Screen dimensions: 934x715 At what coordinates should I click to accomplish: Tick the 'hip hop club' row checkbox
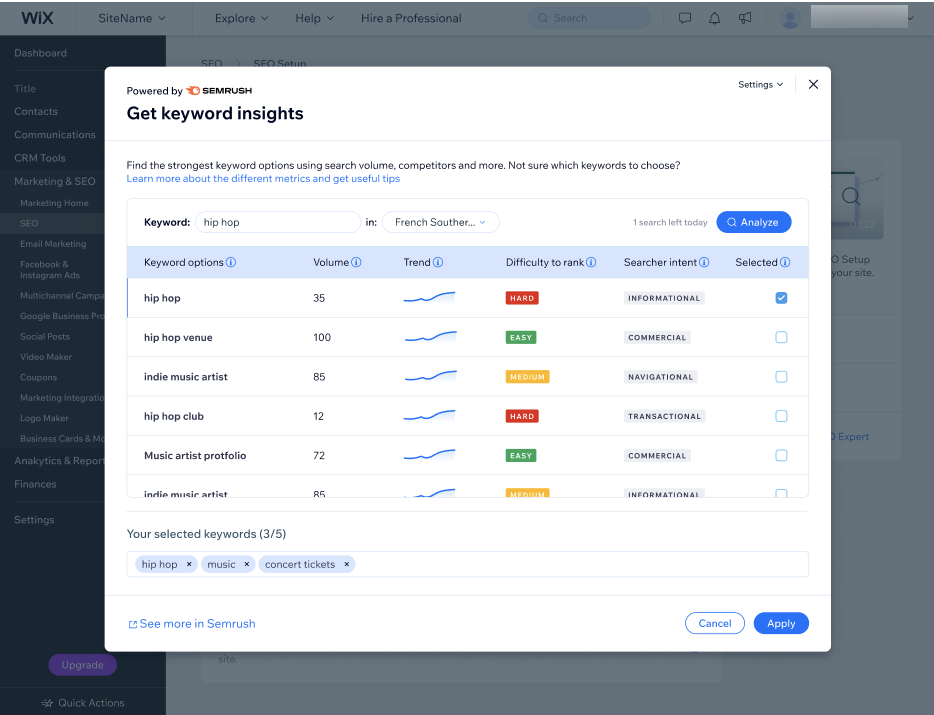coord(781,416)
